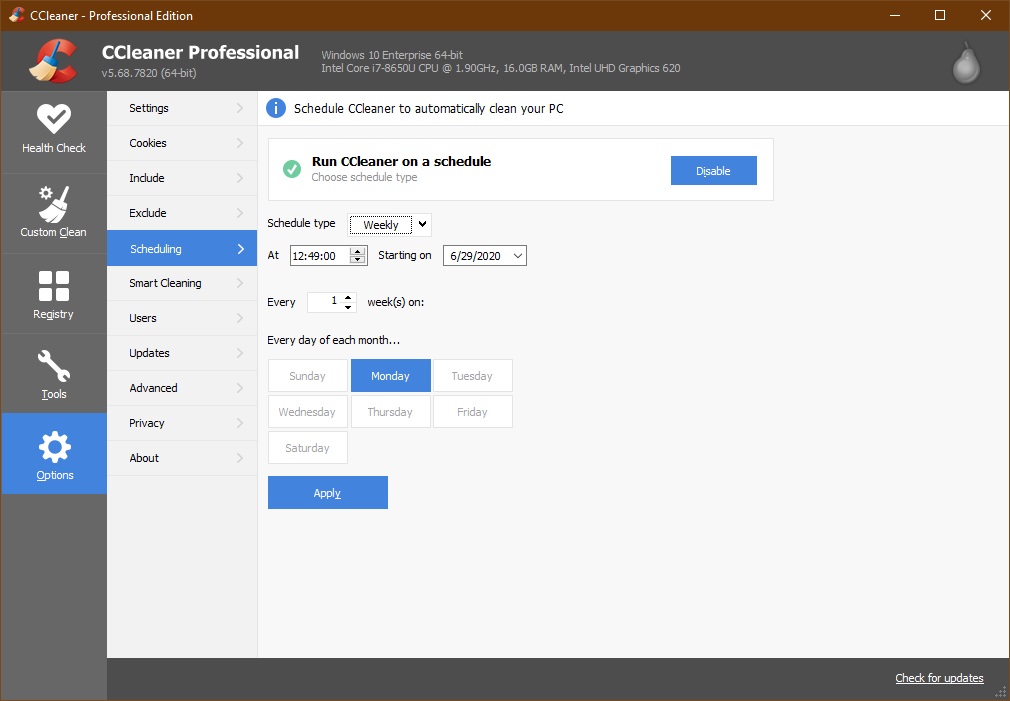Deselect Monday from scheduled days
The width and height of the screenshot is (1010, 701).
tap(390, 375)
